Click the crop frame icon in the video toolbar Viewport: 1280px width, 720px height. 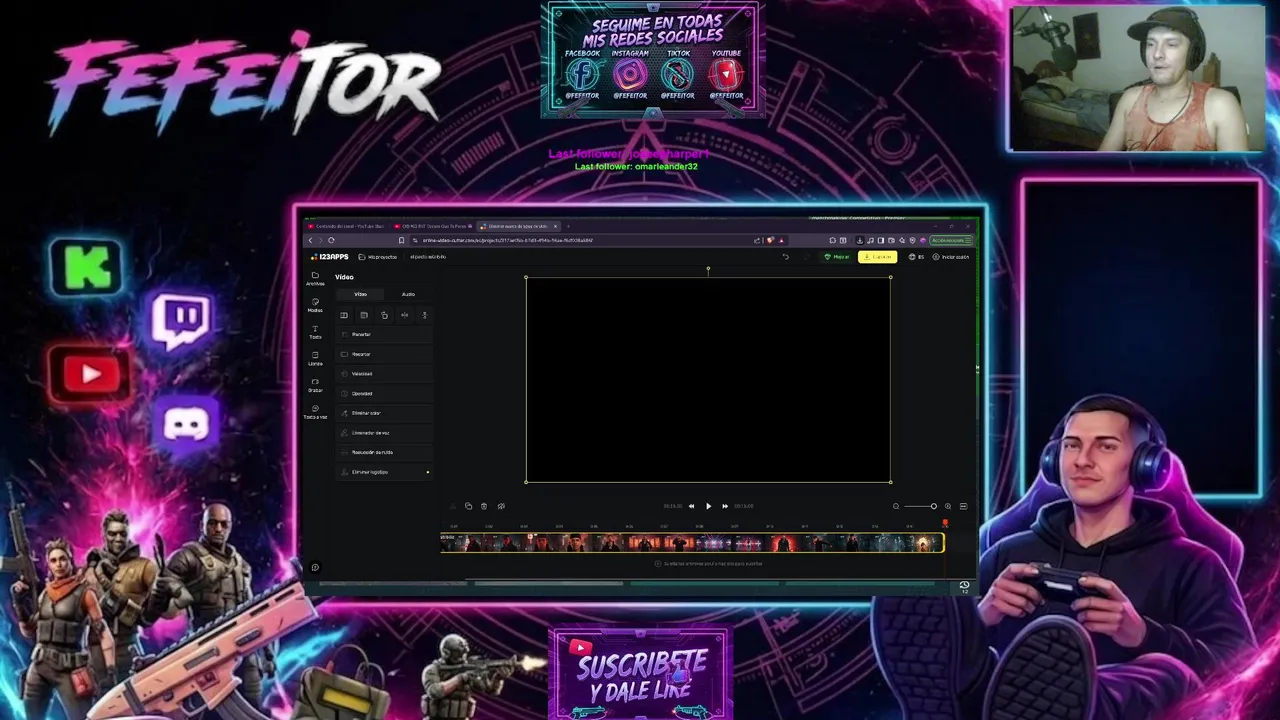[x=364, y=315]
